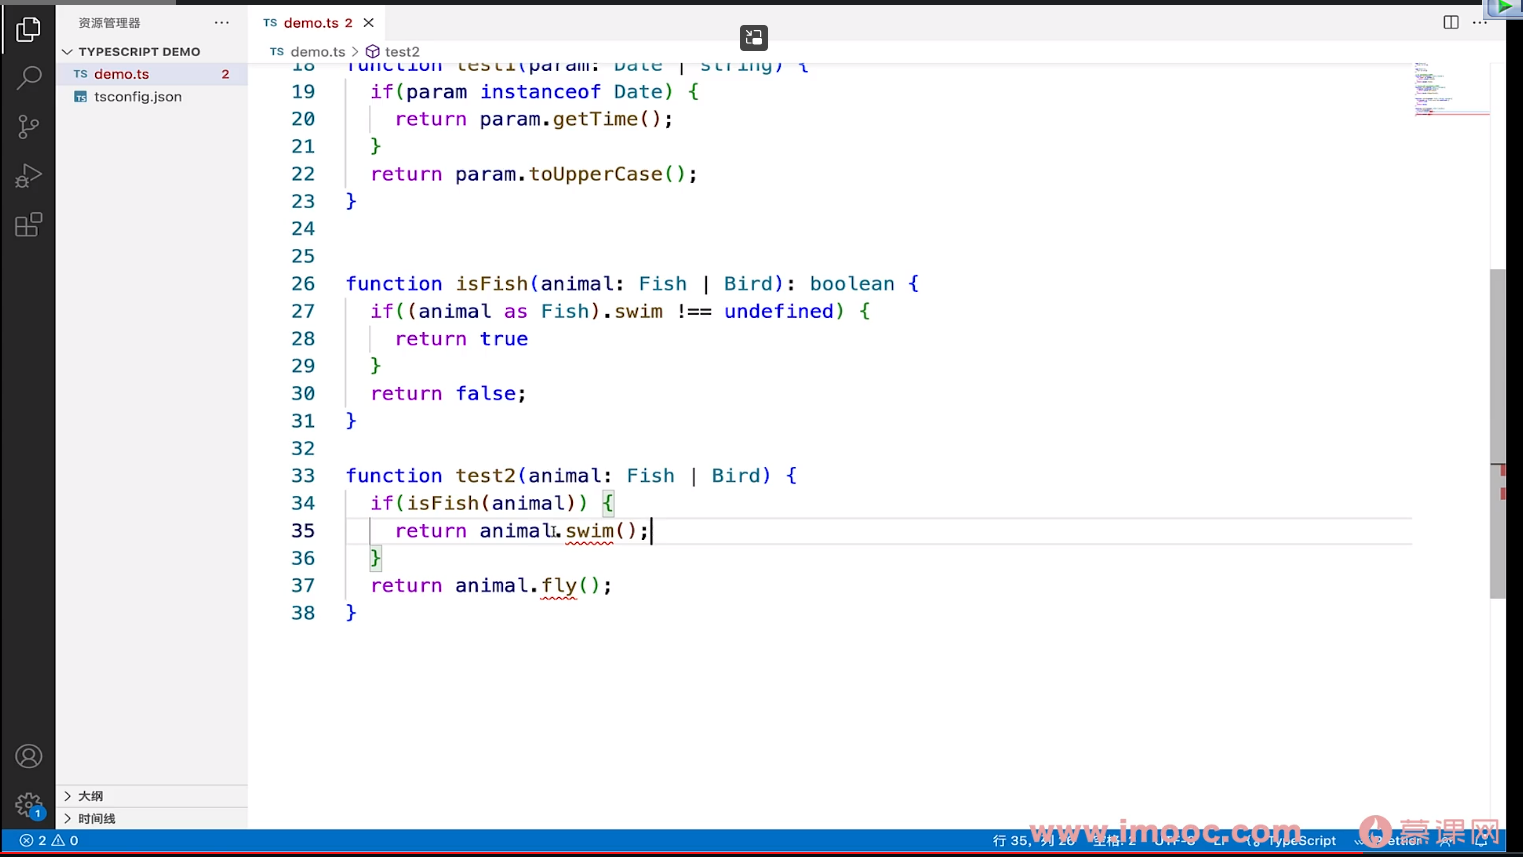Screen dimensions: 1523x857
Task: Open the Extensions view
Action: click(x=28, y=225)
